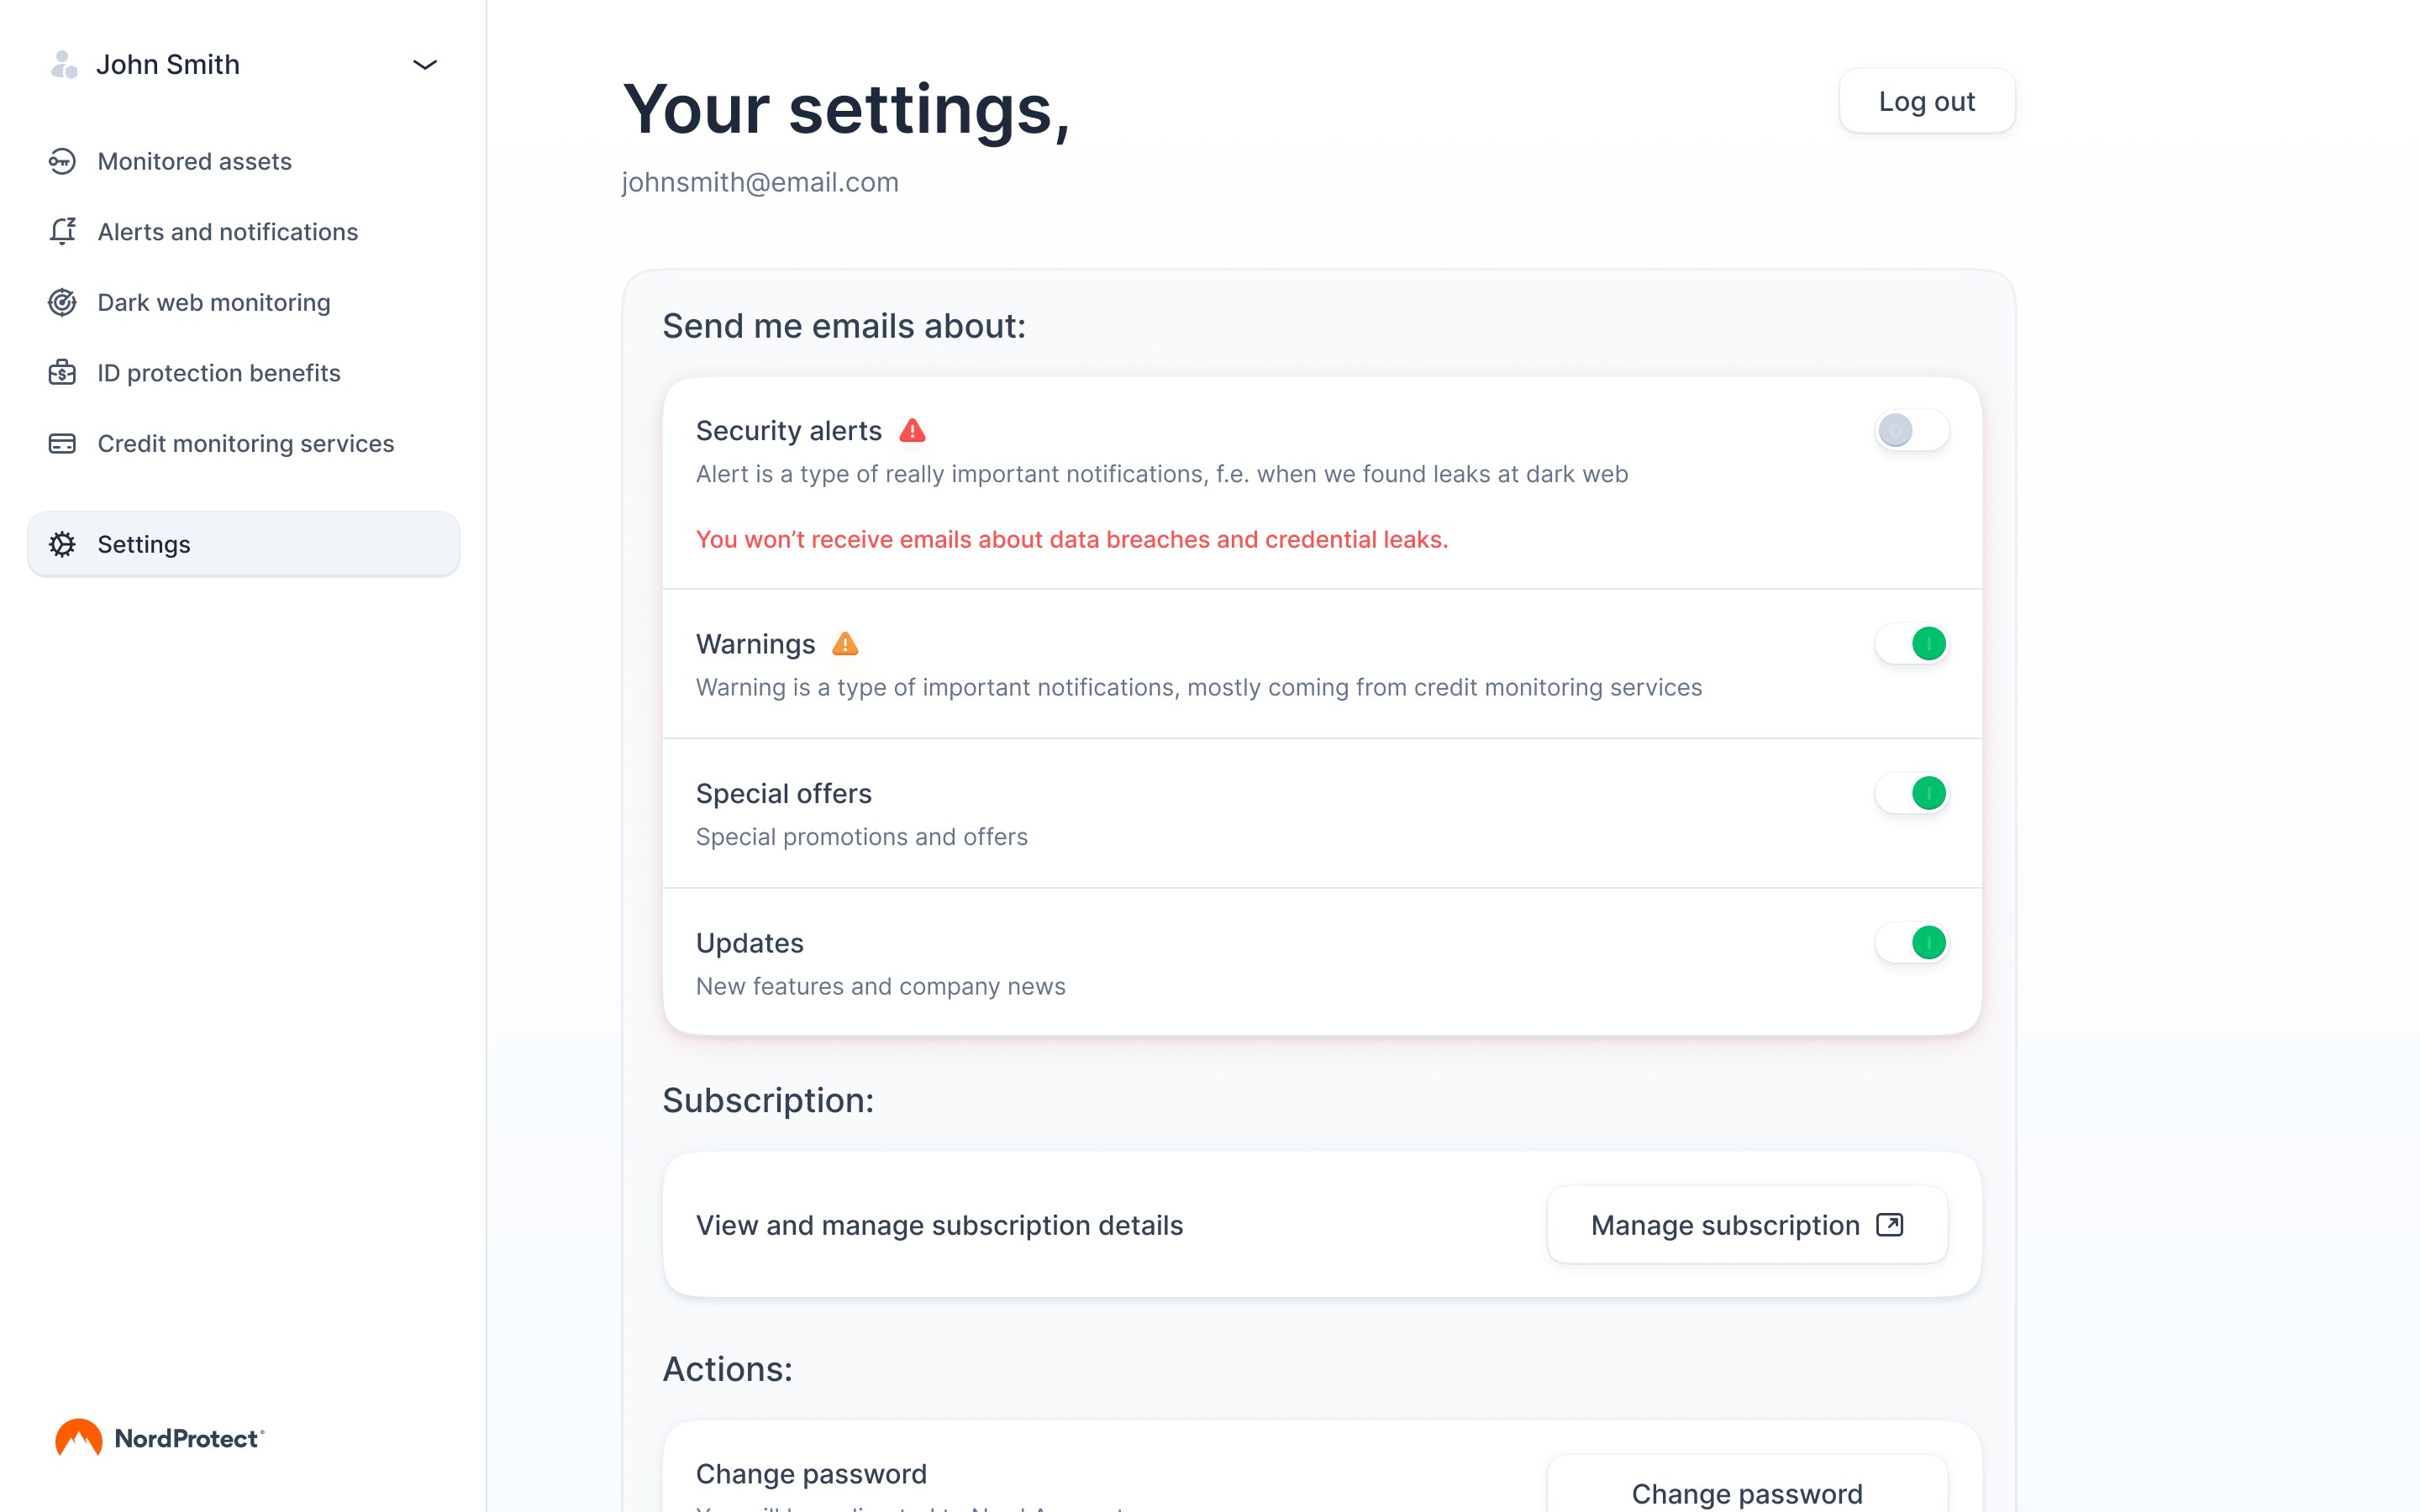
Task: Go to Alerts and notifications
Action: click(243, 232)
